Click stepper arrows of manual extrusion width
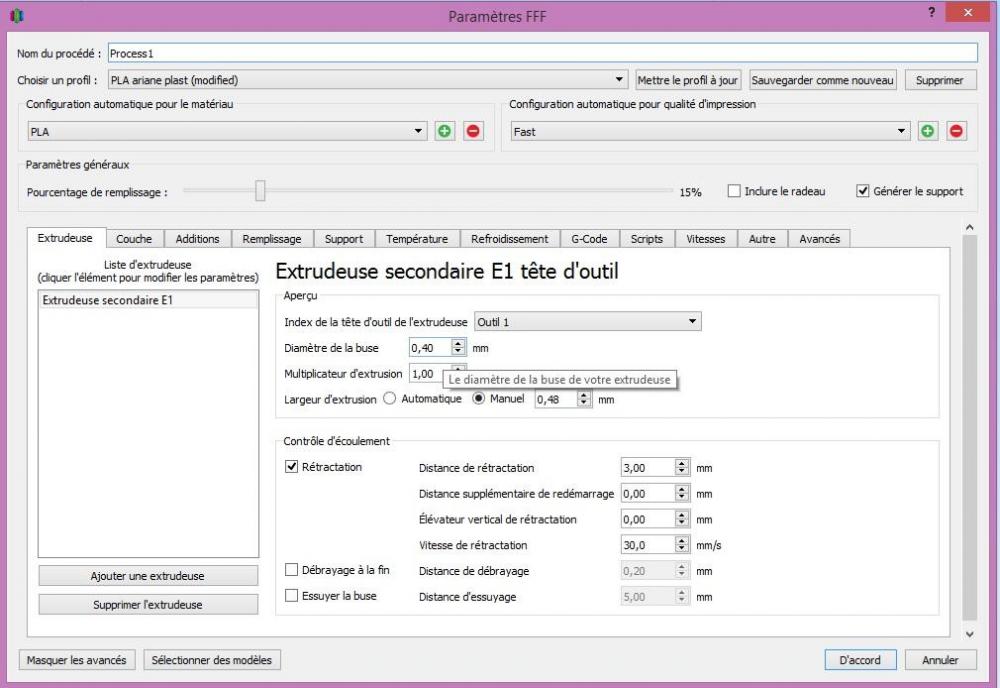The width and height of the screenshot is (1000, 688). 584,399
